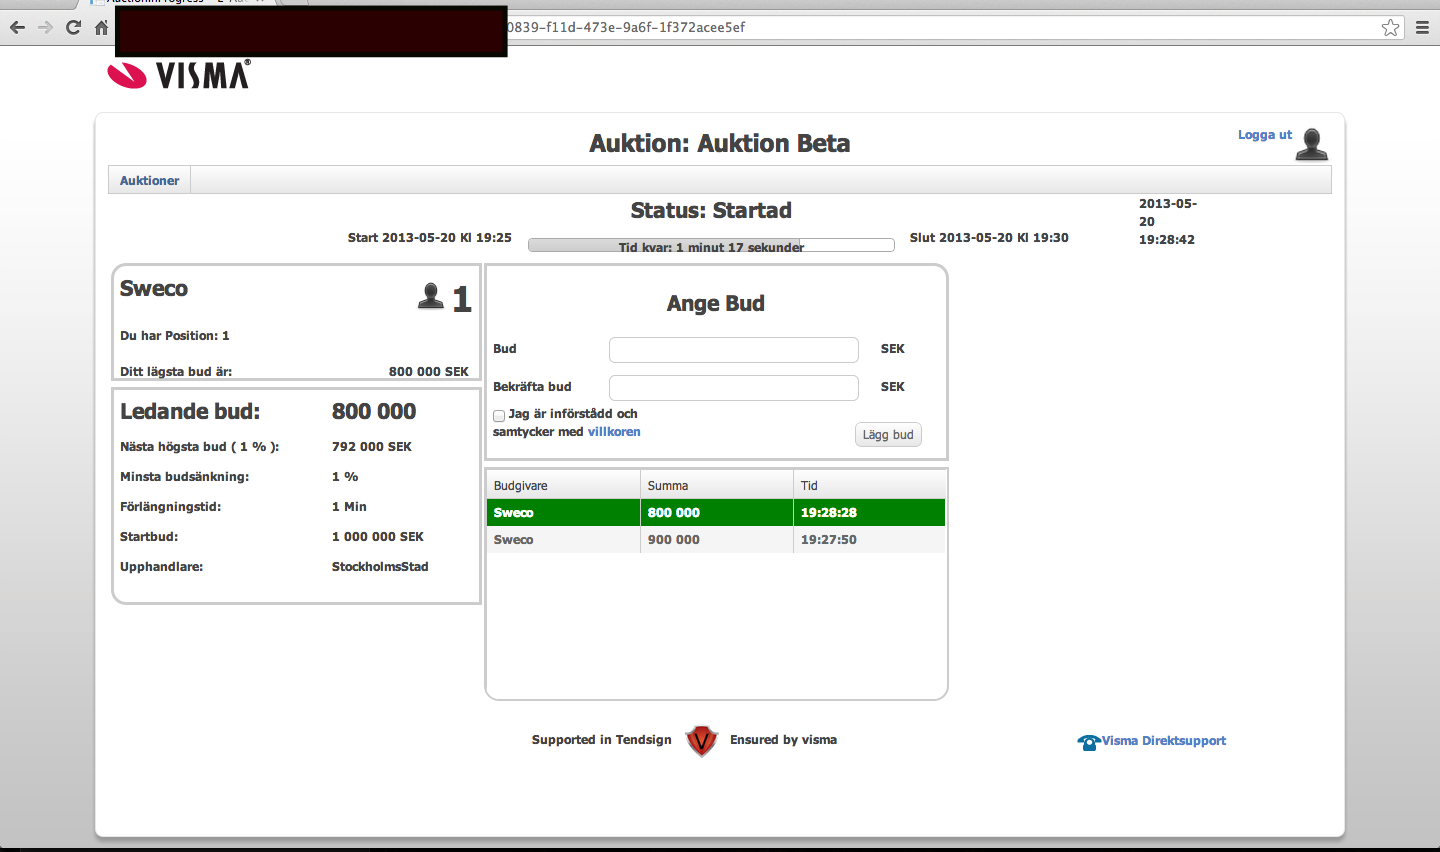Reload the page with refresh icon
The image size is (1440, 852).
click(x=73, y=27)
